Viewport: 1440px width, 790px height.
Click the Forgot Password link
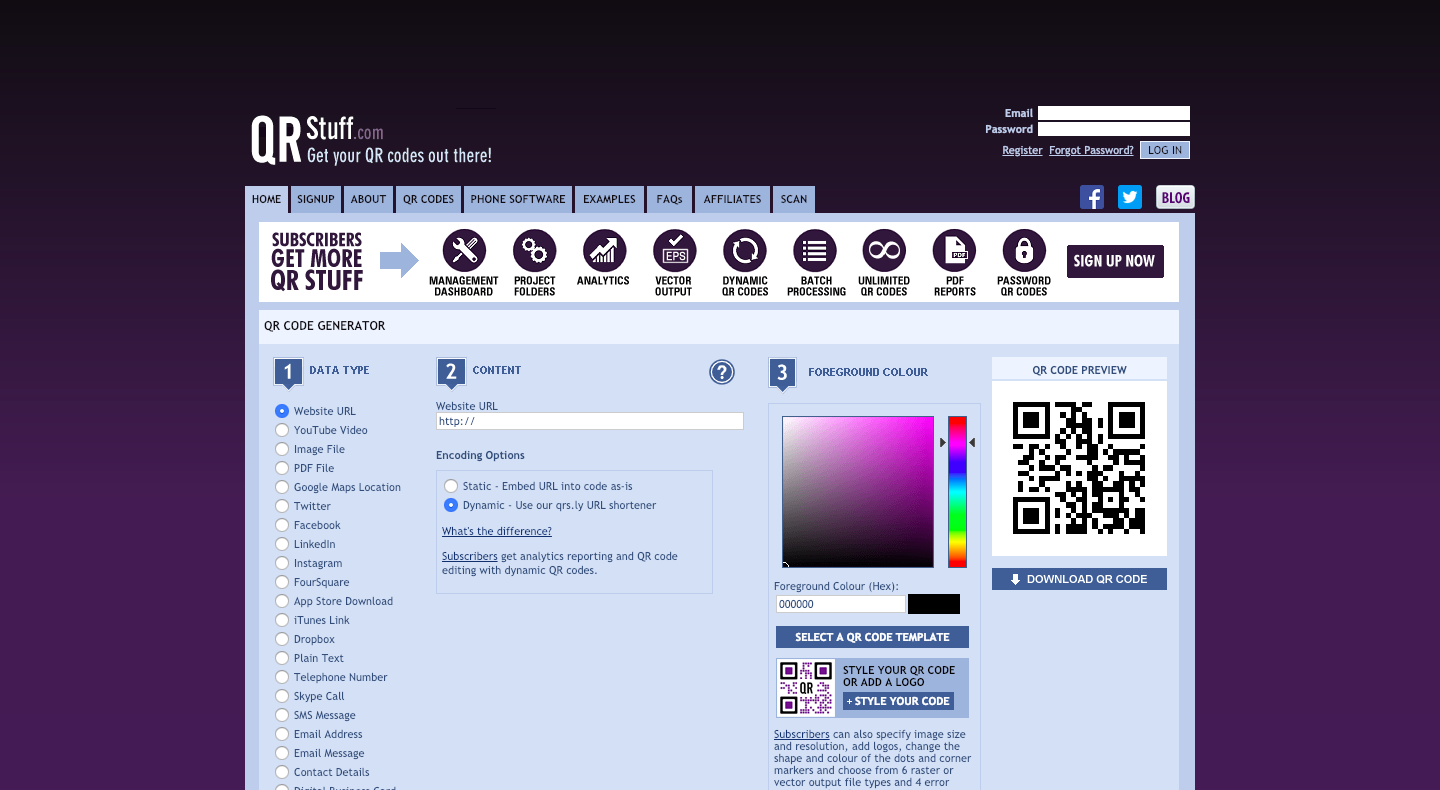coord(1091,150)
